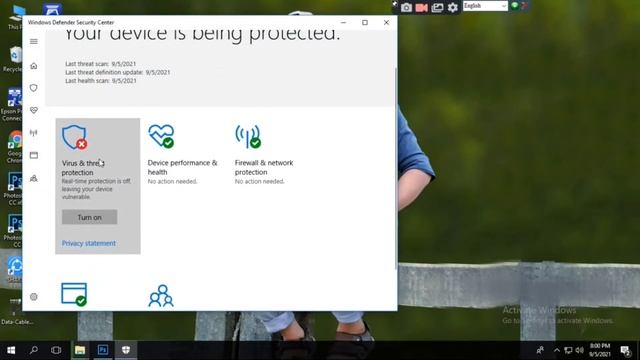
Task: Open Device performance & health title text
Action: coord(182,167)
